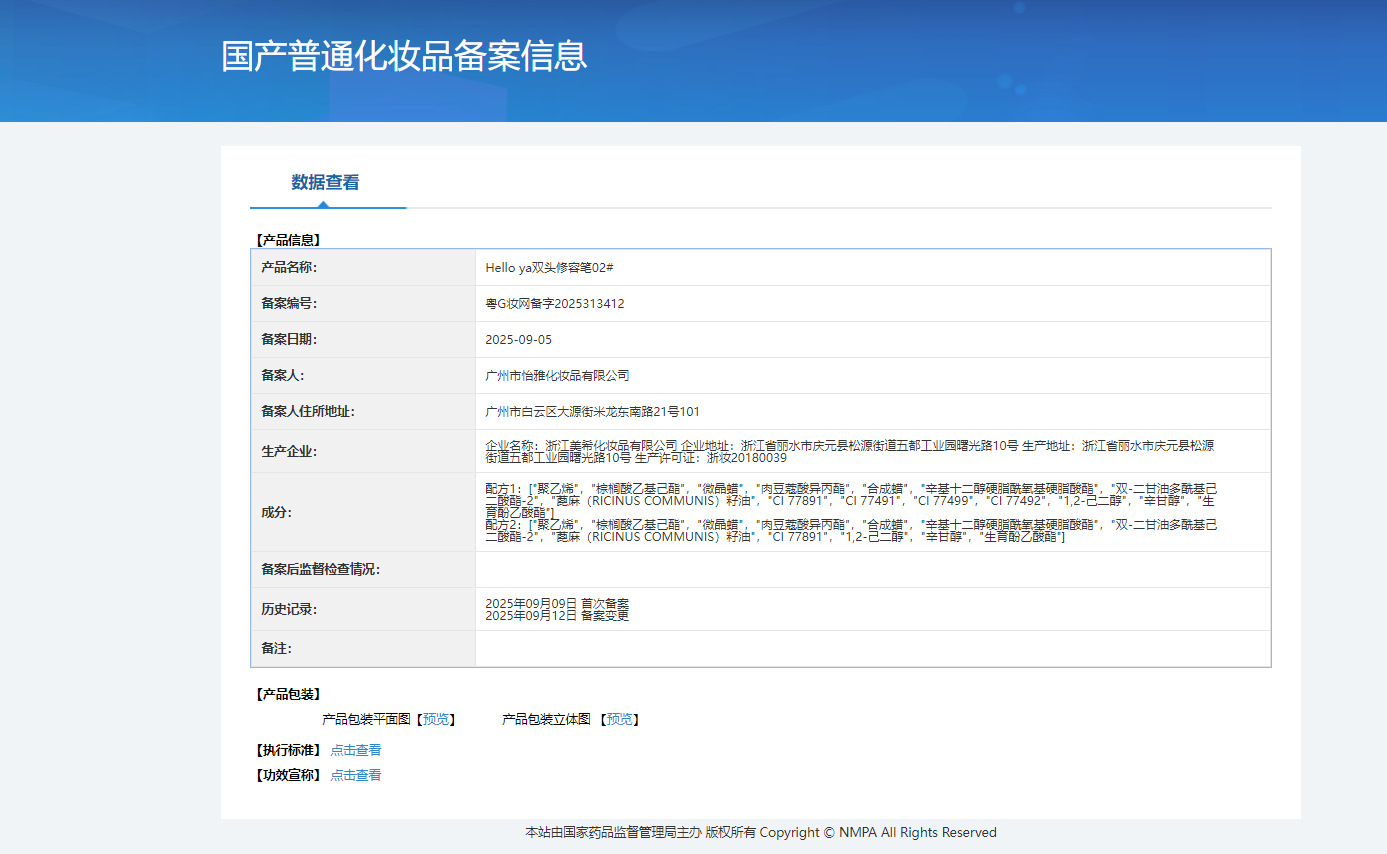
Task: Click 点击查看 next to 执行标准
Action: pos(356,750)
